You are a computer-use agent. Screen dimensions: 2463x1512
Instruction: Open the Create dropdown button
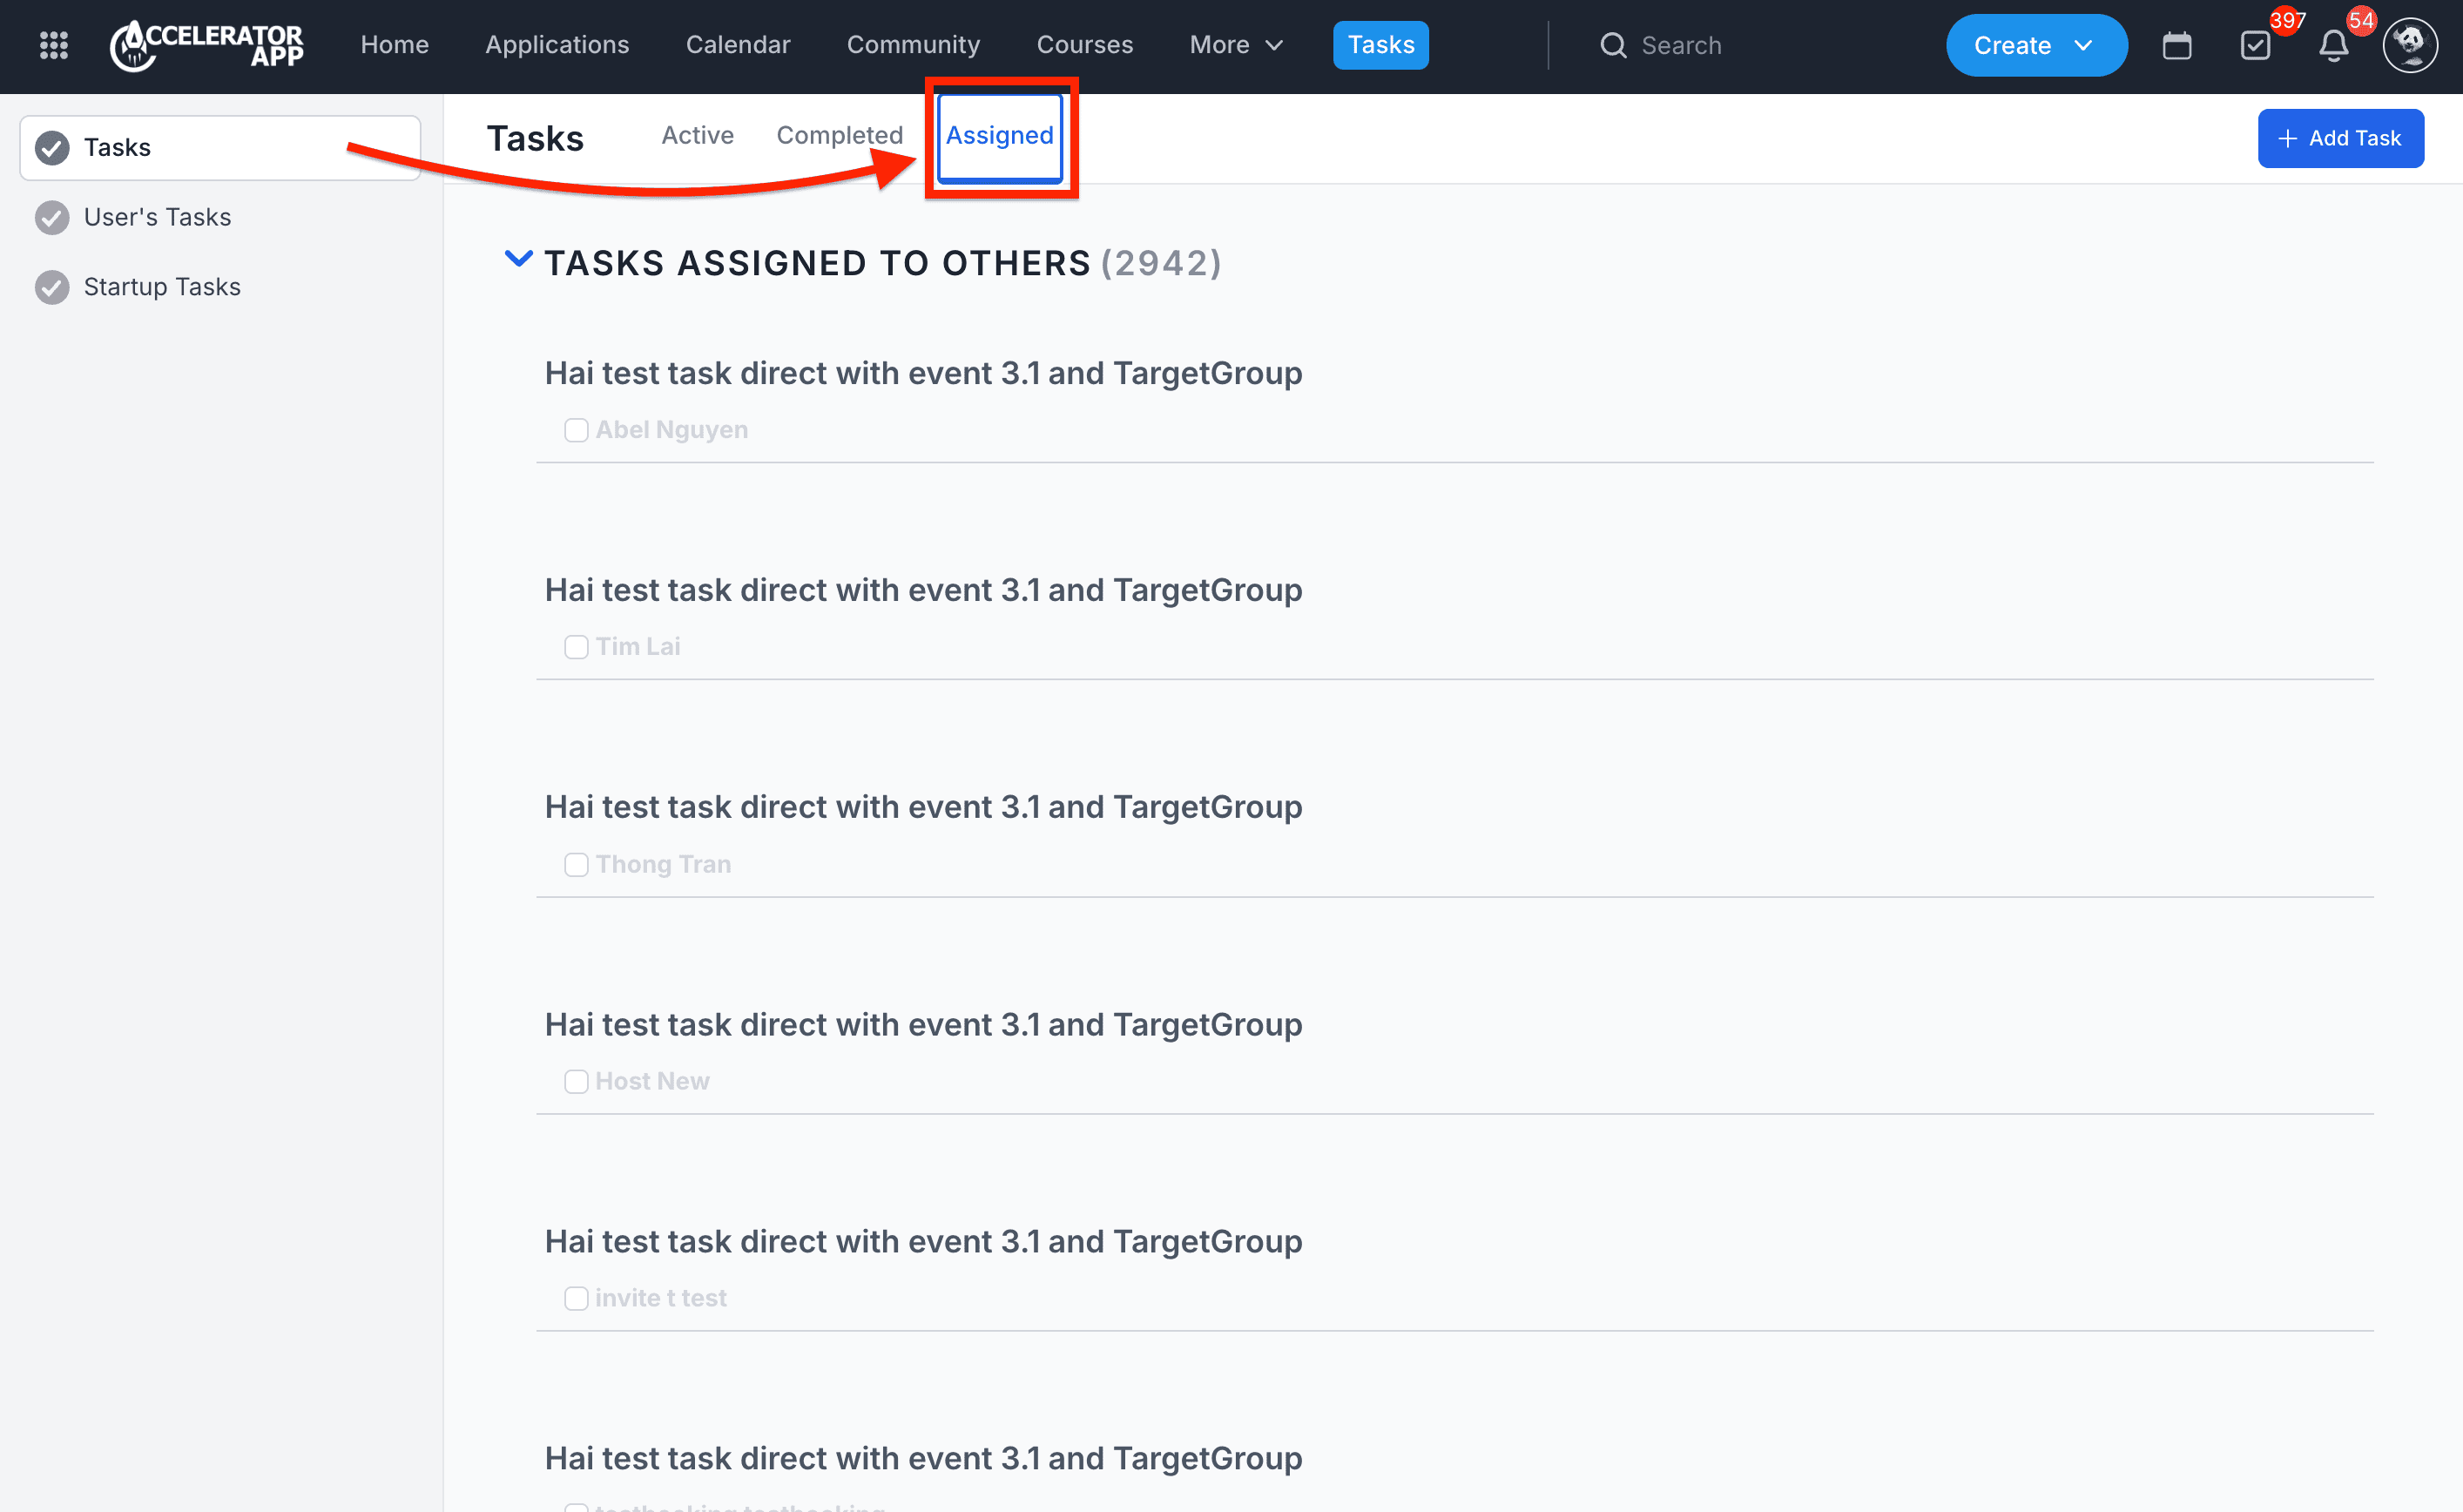[2036, 45]
